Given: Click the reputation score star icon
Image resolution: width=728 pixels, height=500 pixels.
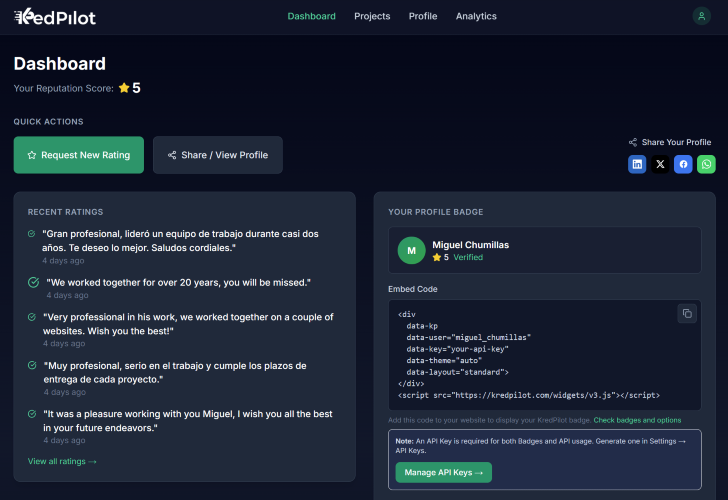Looking at the screenshot, I should (124, 88).
